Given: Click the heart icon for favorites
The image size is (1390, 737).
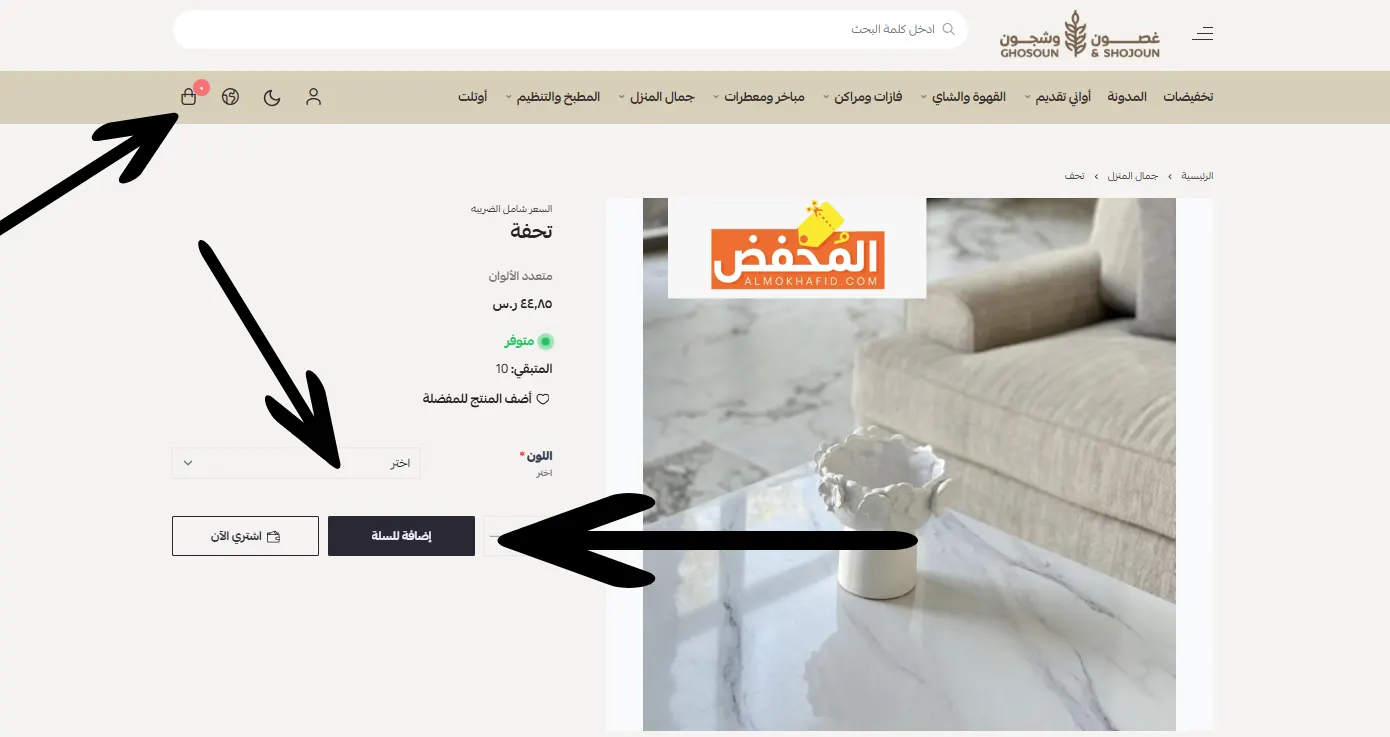Looking at the screenshot, I should tap(544, 399).
